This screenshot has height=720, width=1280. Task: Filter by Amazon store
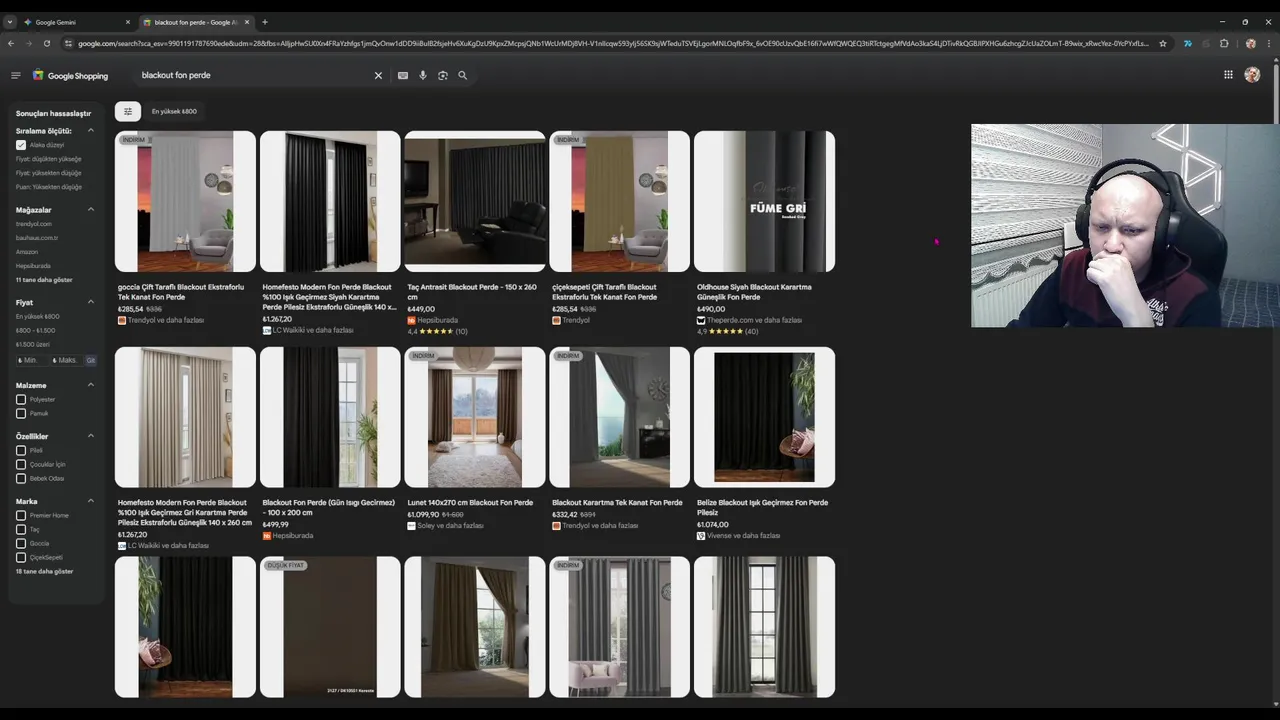27,252
